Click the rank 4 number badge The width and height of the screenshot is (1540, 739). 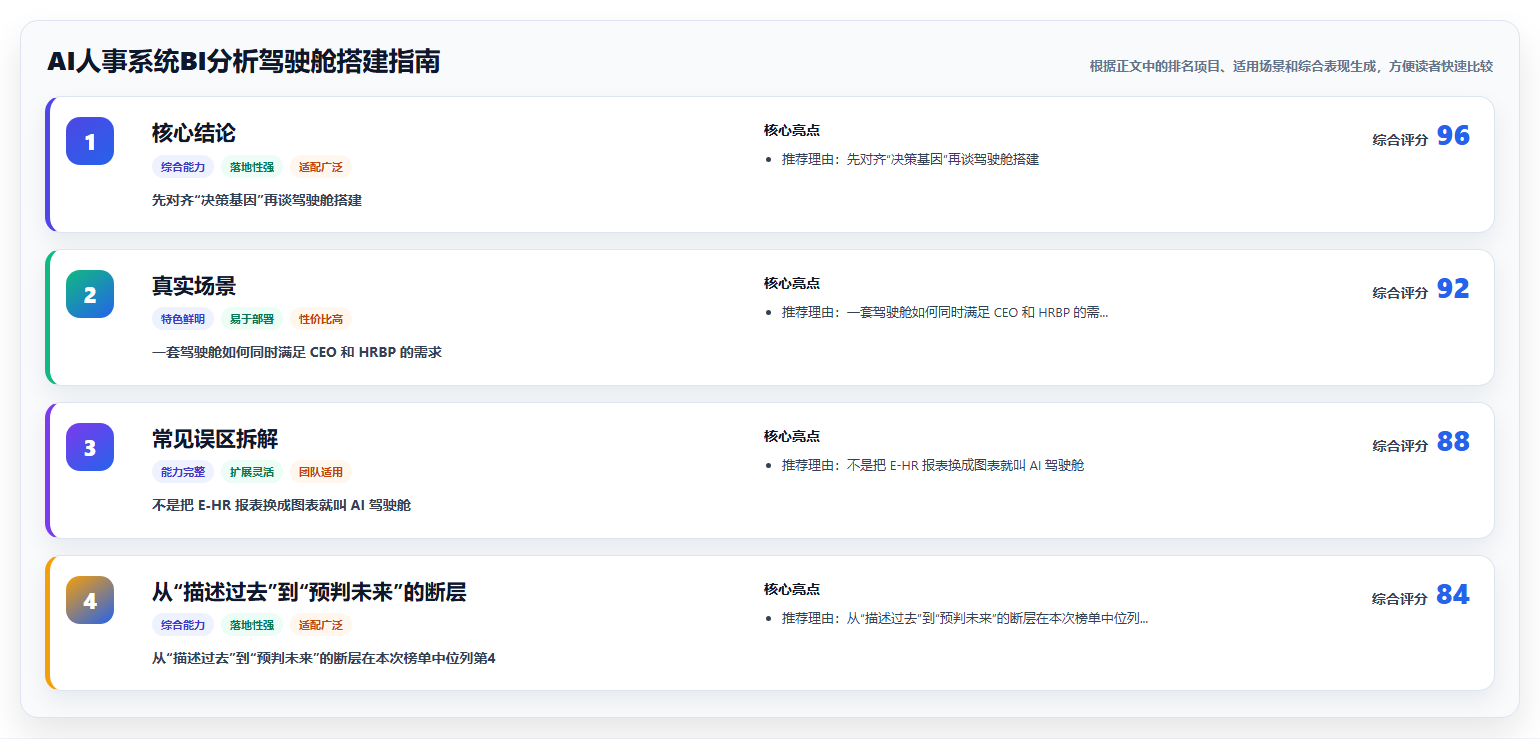90,600
